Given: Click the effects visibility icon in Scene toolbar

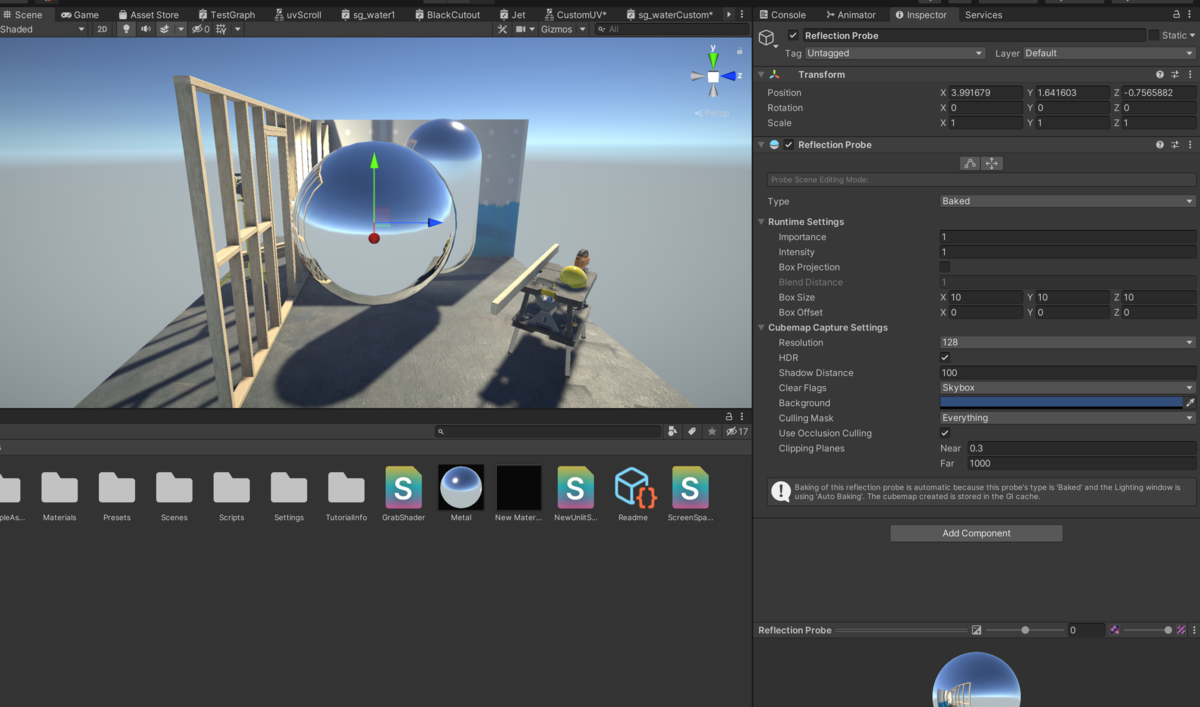Looking at the screenshot, I should click(x=165, y=29).
